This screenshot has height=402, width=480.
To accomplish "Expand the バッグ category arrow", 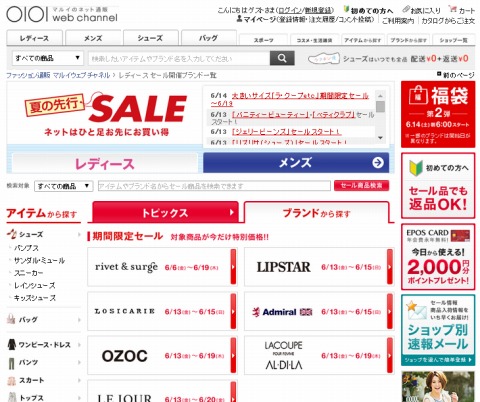I will 79,320.
